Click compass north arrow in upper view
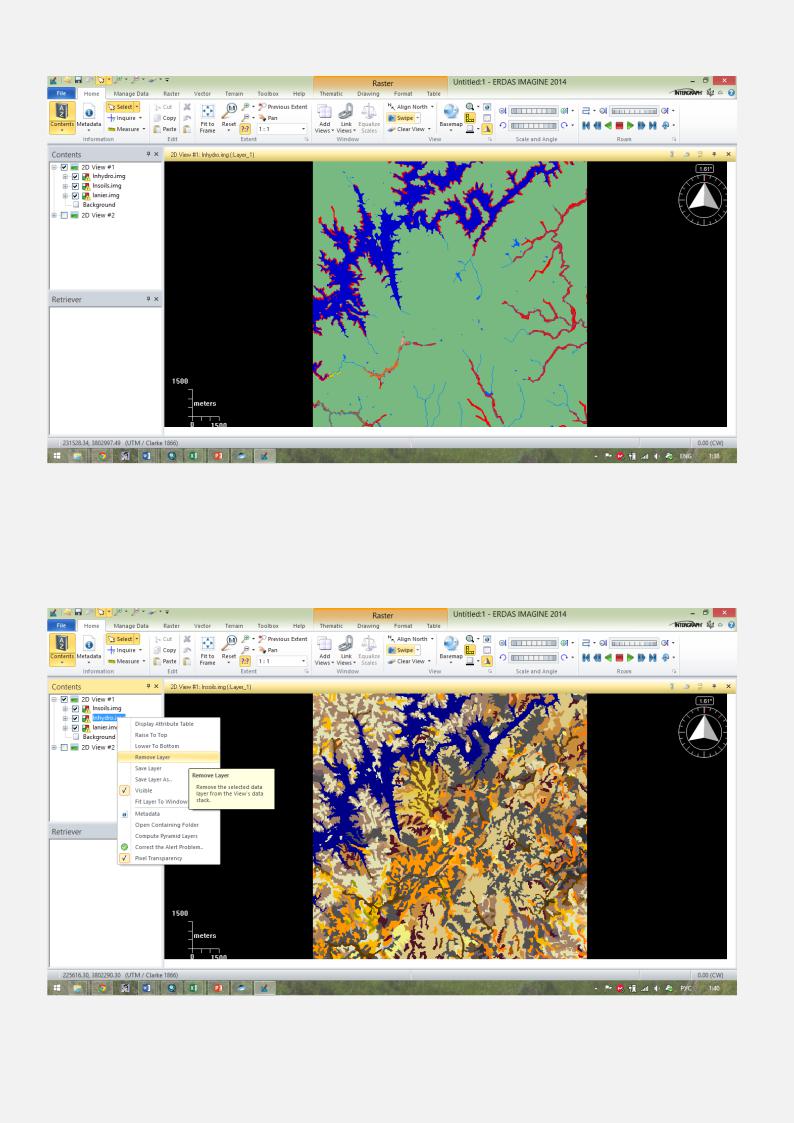794x1123 pixels. tap(705, 198)
